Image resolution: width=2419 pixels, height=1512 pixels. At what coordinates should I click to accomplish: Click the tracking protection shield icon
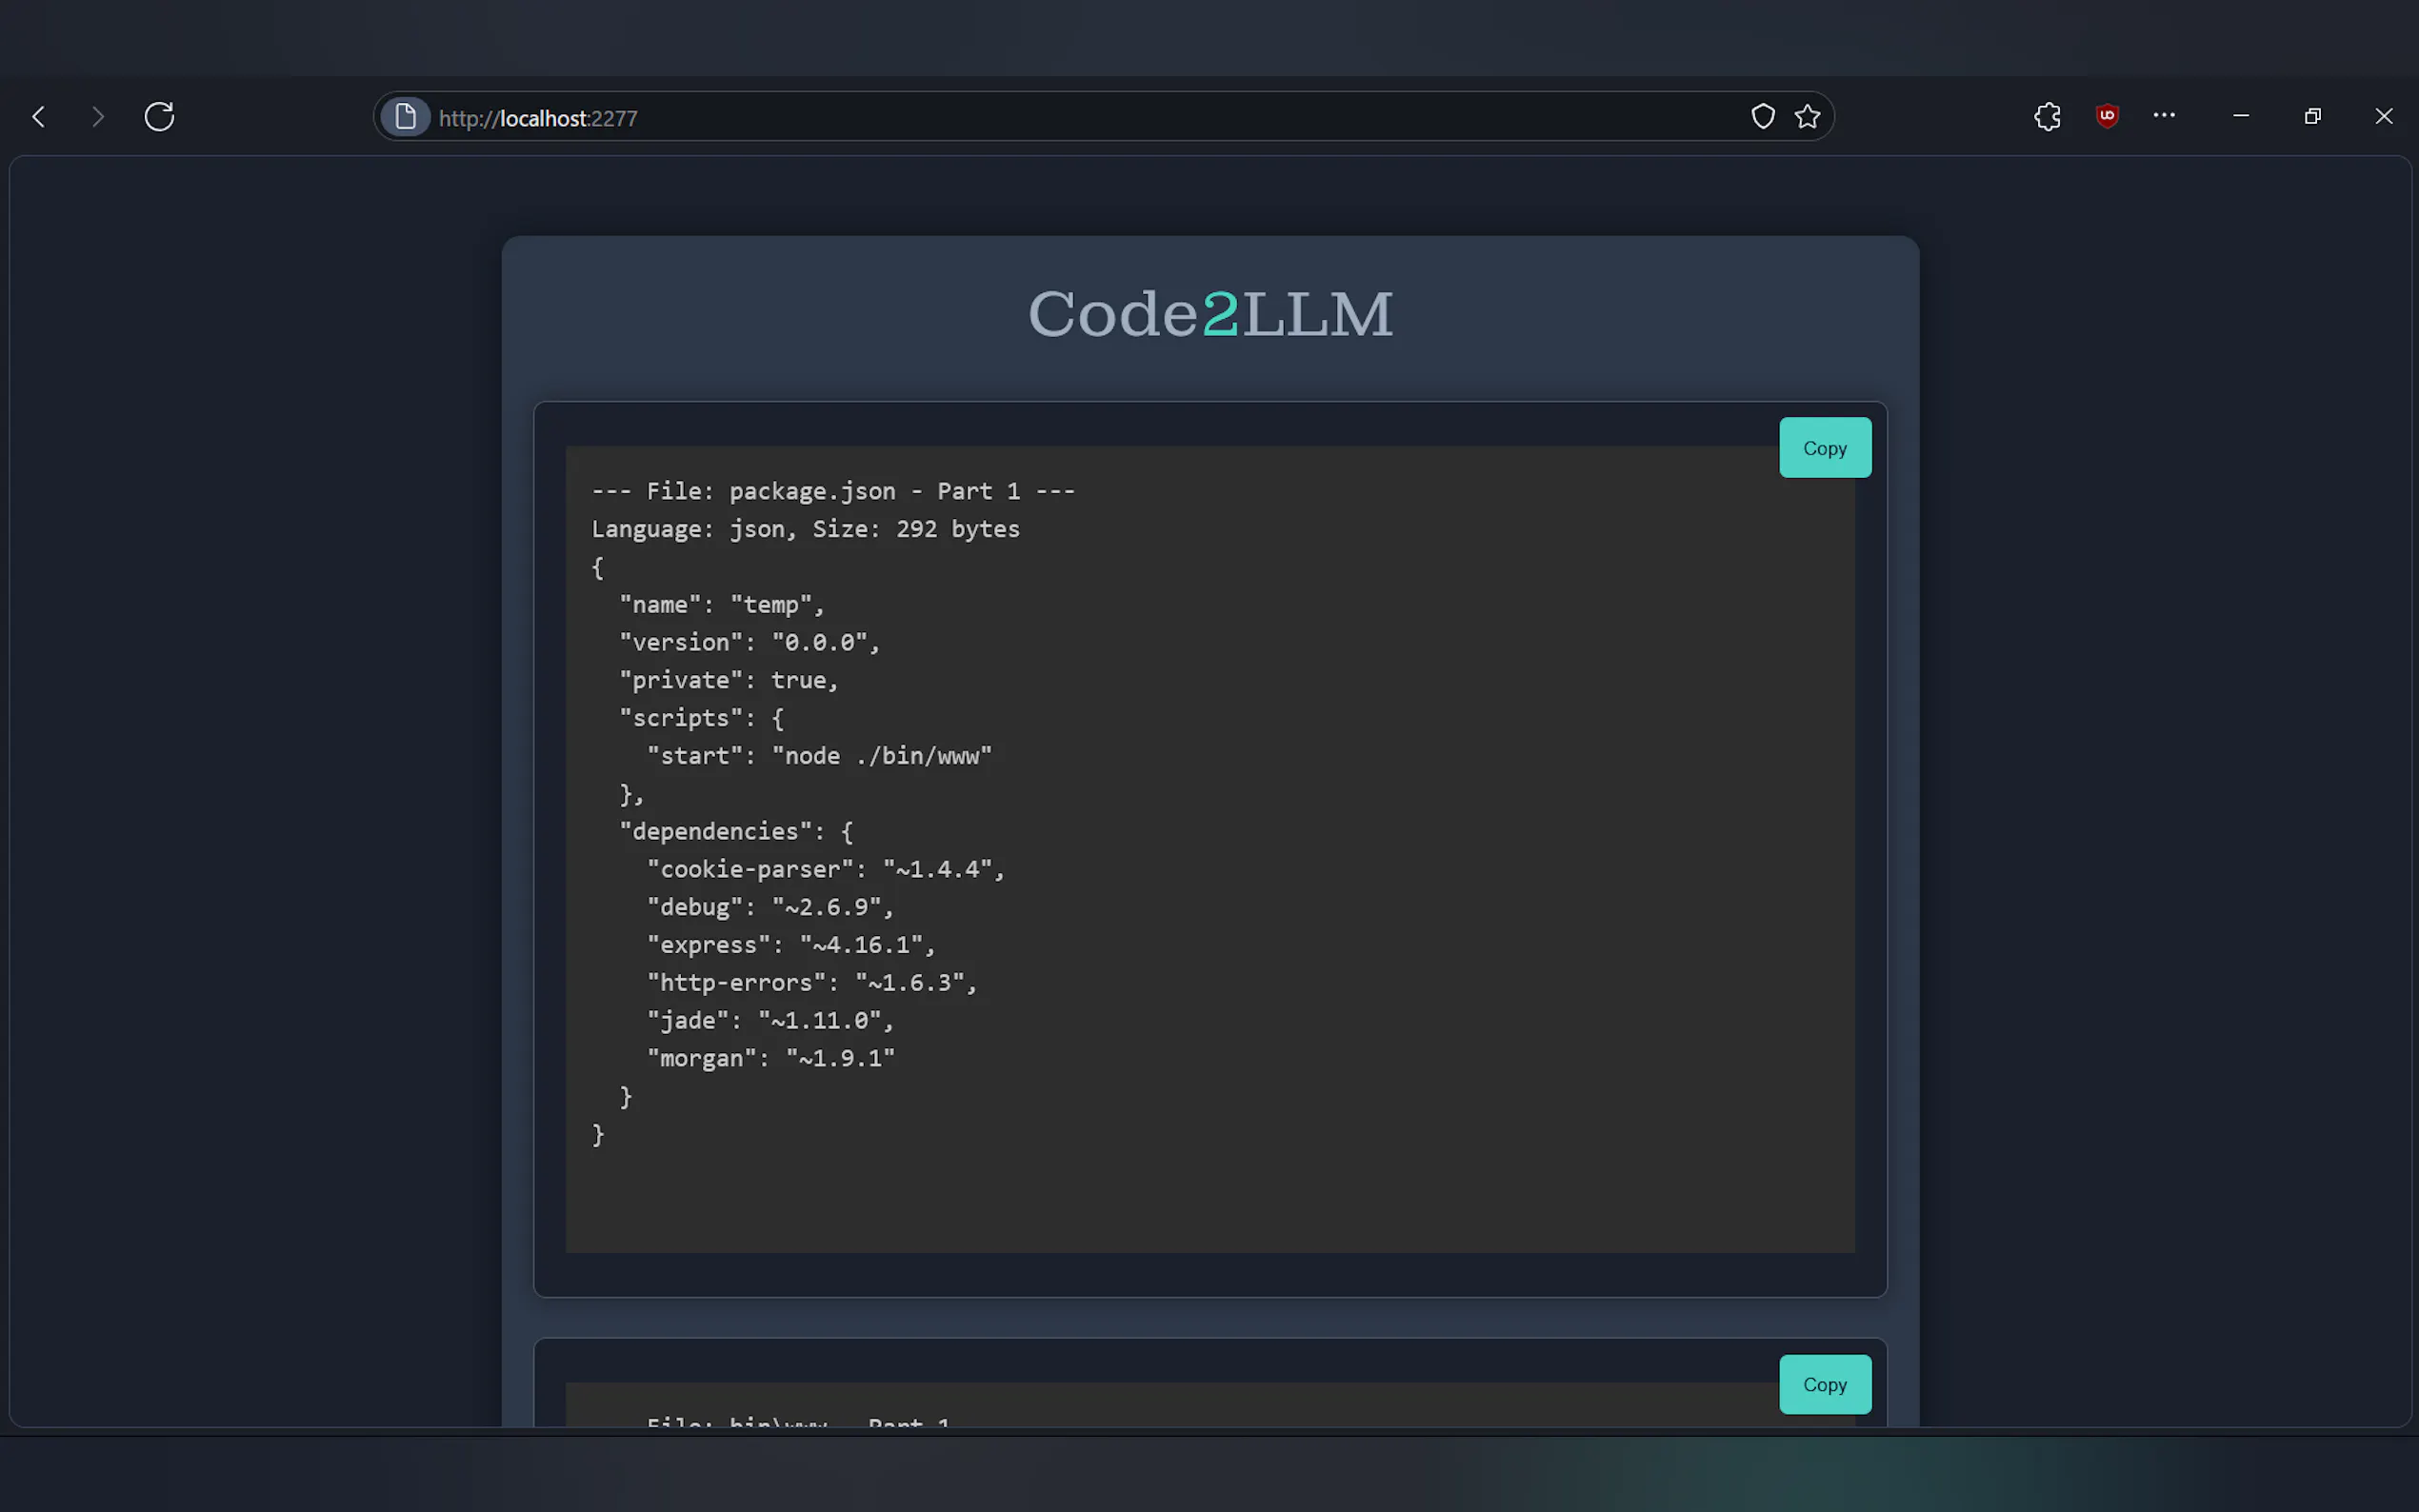coord(1762,117)
